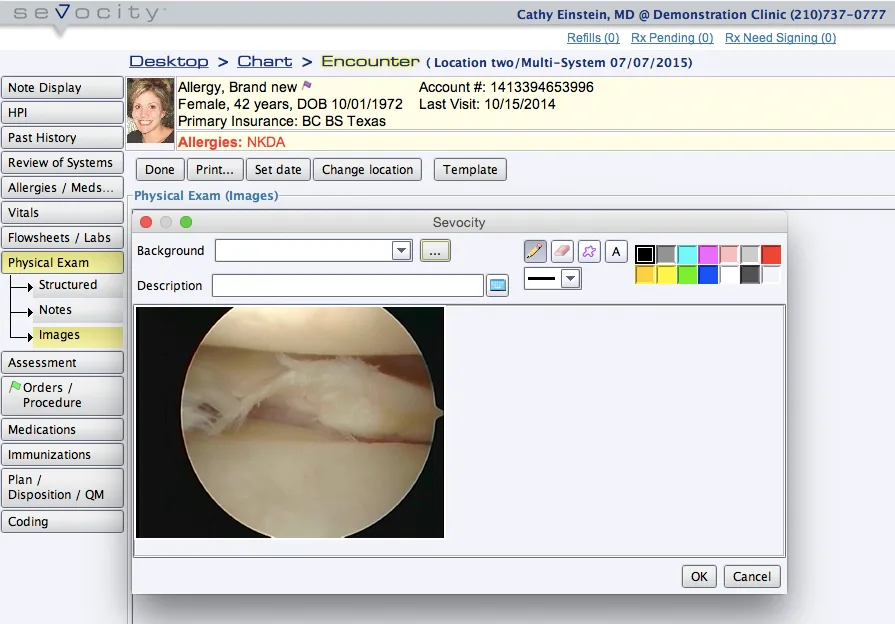The image size is (895, 624).
Task: Pick the red drawing color swatch
Action: coord(771,254)
